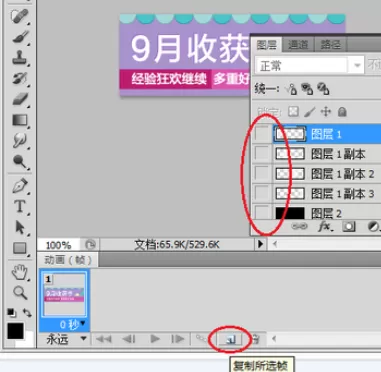Open the black foreground color swatch
The image size is (381, 372).
tap(15, 331)
